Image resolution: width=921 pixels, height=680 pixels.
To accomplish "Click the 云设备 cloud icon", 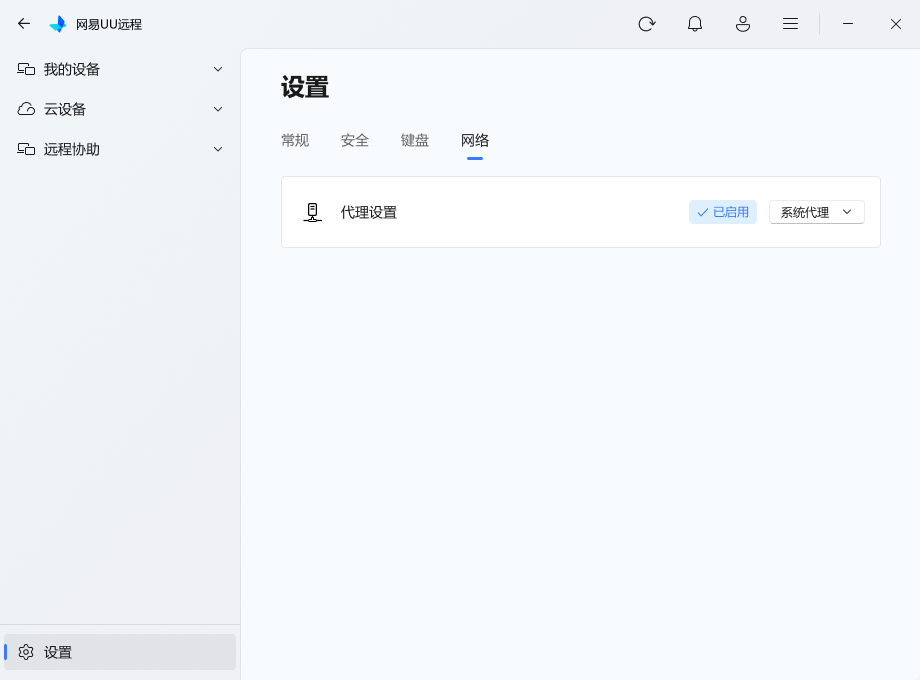I will [x=26, y=109].
